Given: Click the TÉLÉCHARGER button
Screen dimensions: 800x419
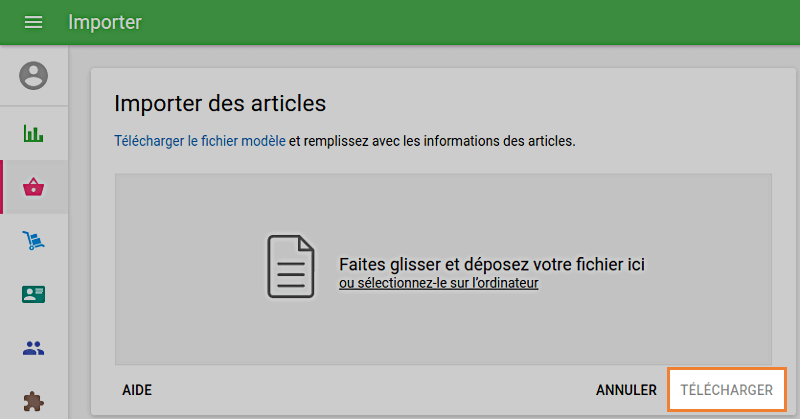Looking at the screenshot, I should [727, 390].
